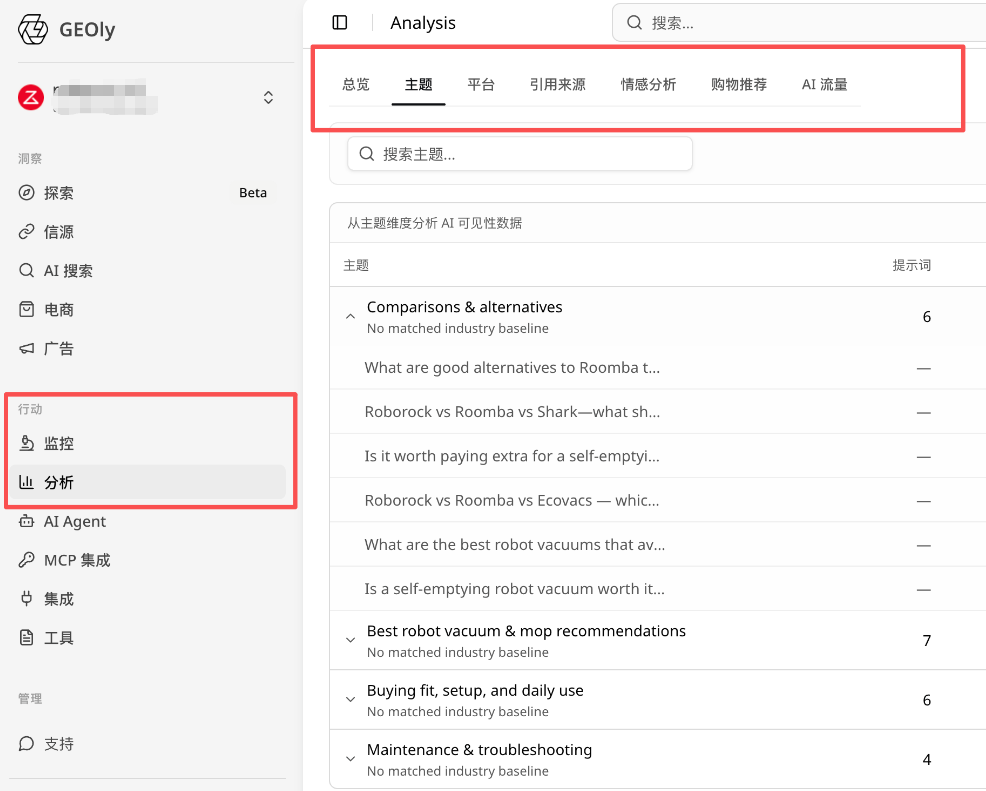
Task: Click the megaphone icon beside 广告
Action: [26, 348]
